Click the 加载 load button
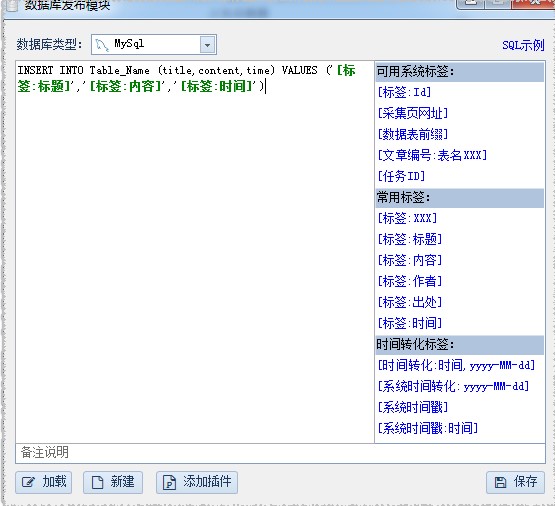This screenshot has width=555, height=506. (x=44, y=482)
